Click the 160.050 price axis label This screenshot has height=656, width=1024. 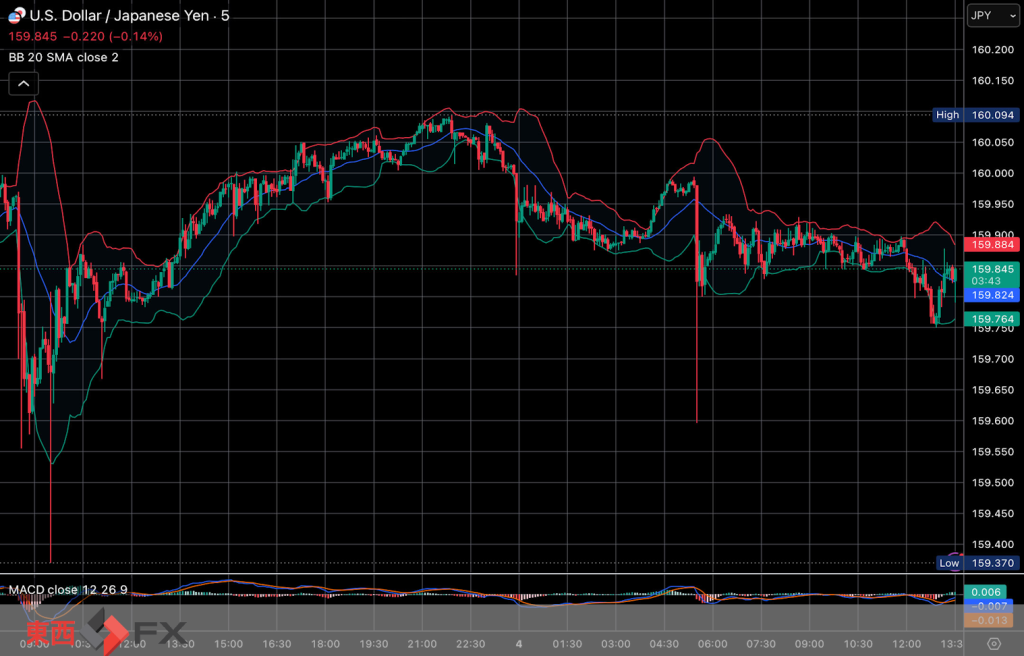[993, 142]
